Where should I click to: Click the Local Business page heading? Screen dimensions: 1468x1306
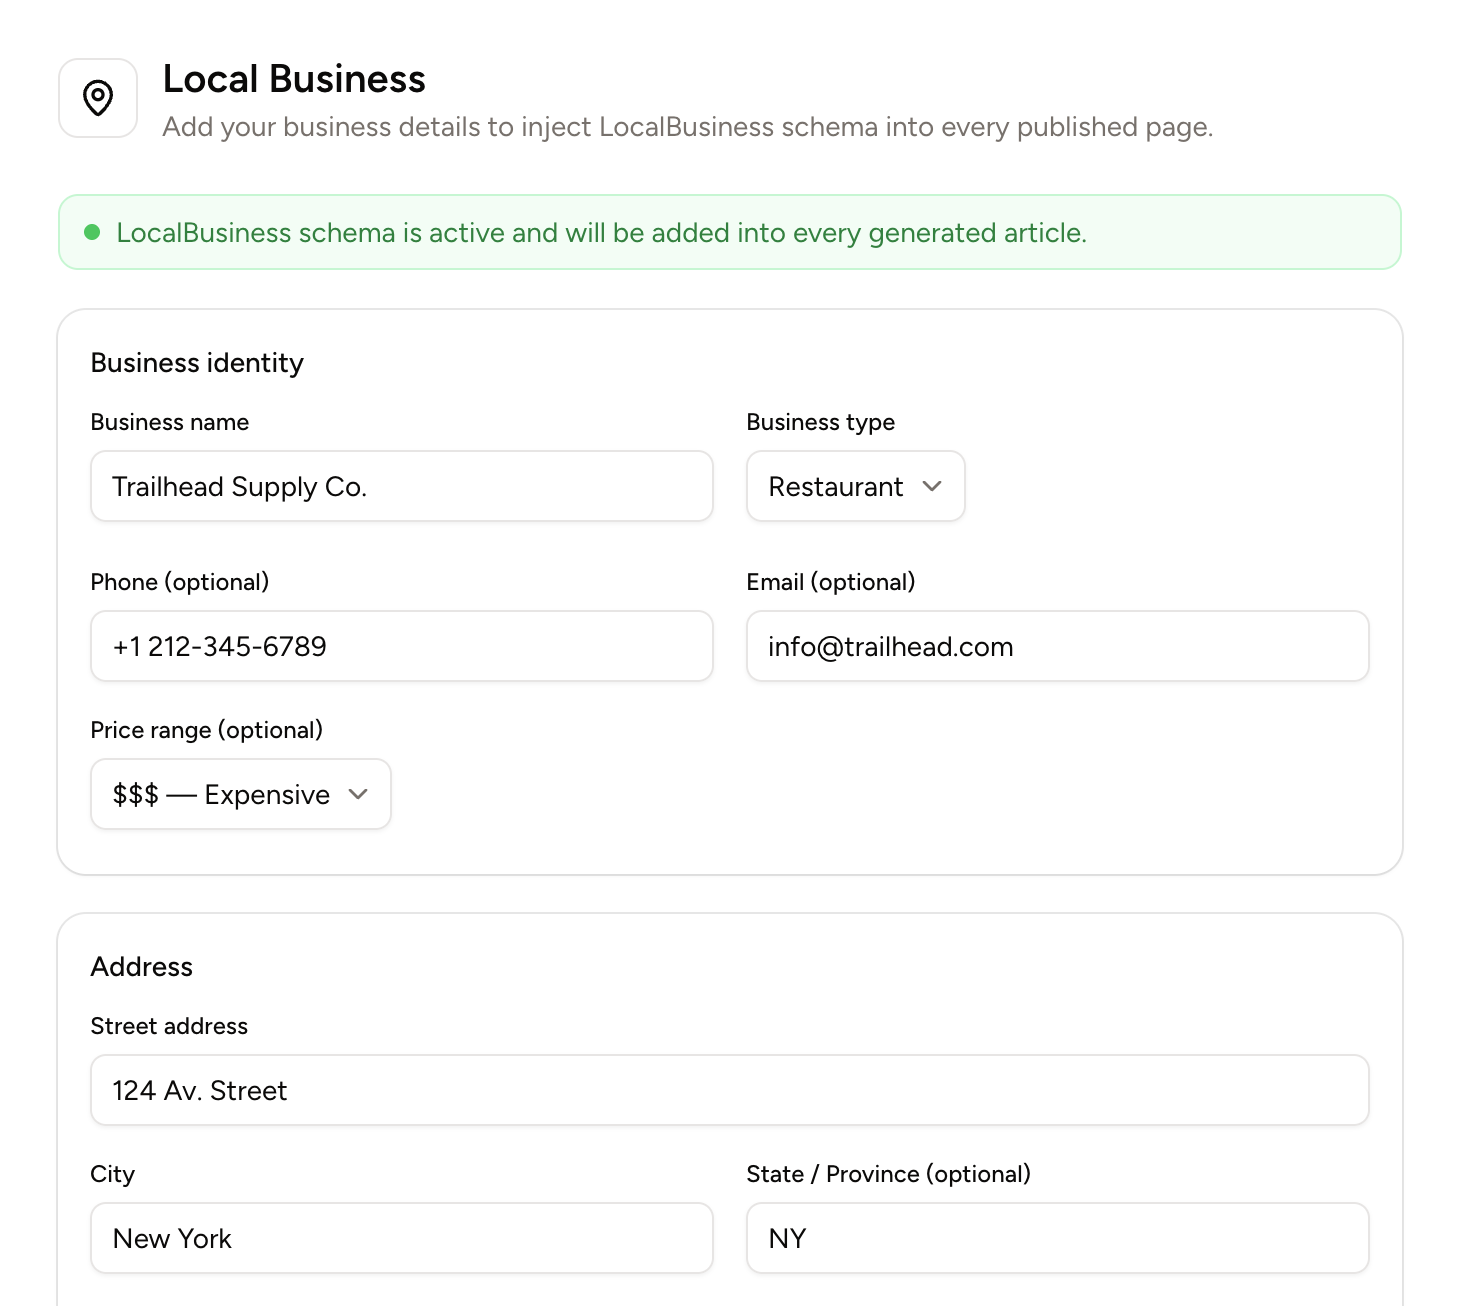(x=294, y=79)
